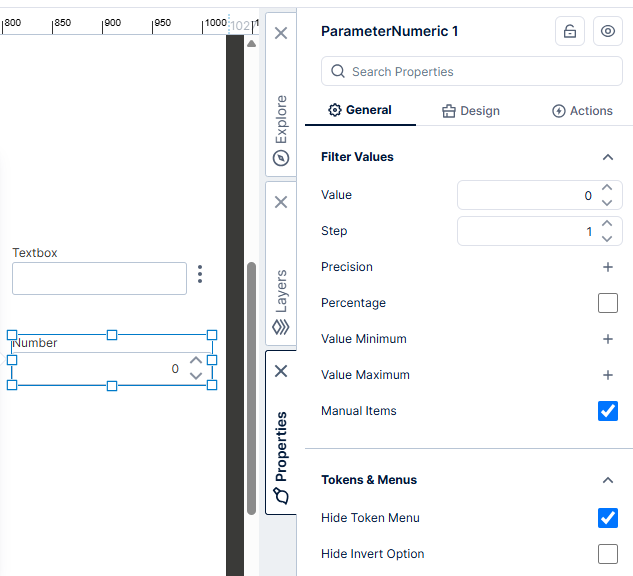Click the lightning icon on Actions tab
Viewport: 633px width, 576px height.
(559, 111)
